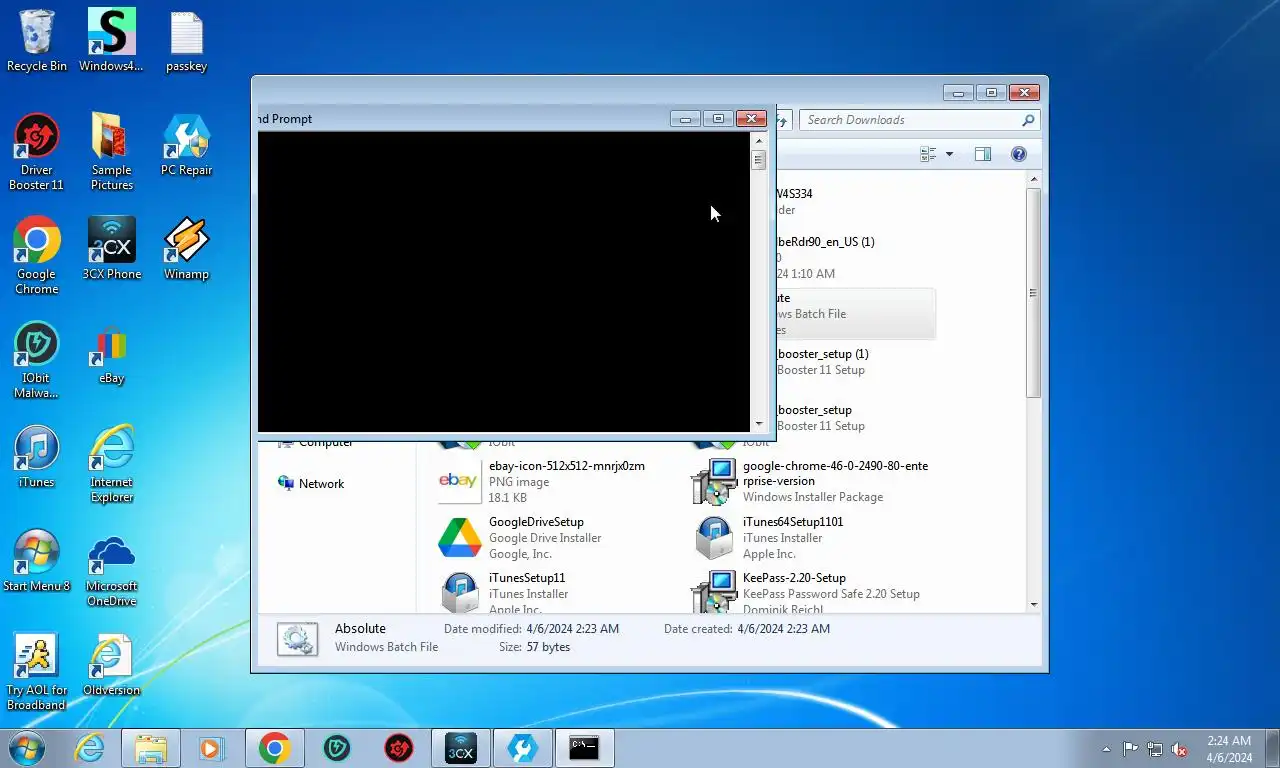Switch to Windows Explorer taskbar button
The image size is (1280, 768).
tap(151, 748)
